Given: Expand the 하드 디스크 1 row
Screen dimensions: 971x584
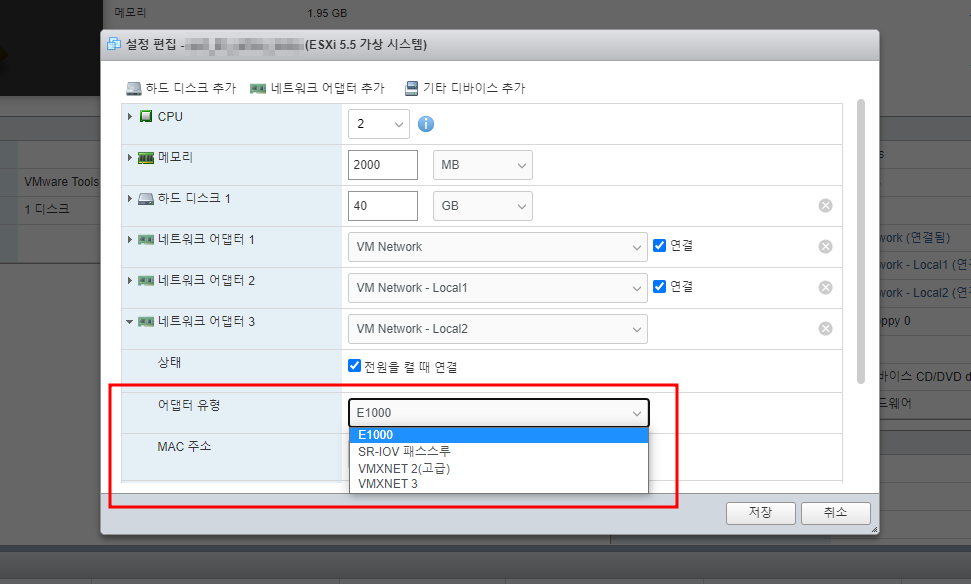Looking at the screenshot, I should (x=129, y=198).
